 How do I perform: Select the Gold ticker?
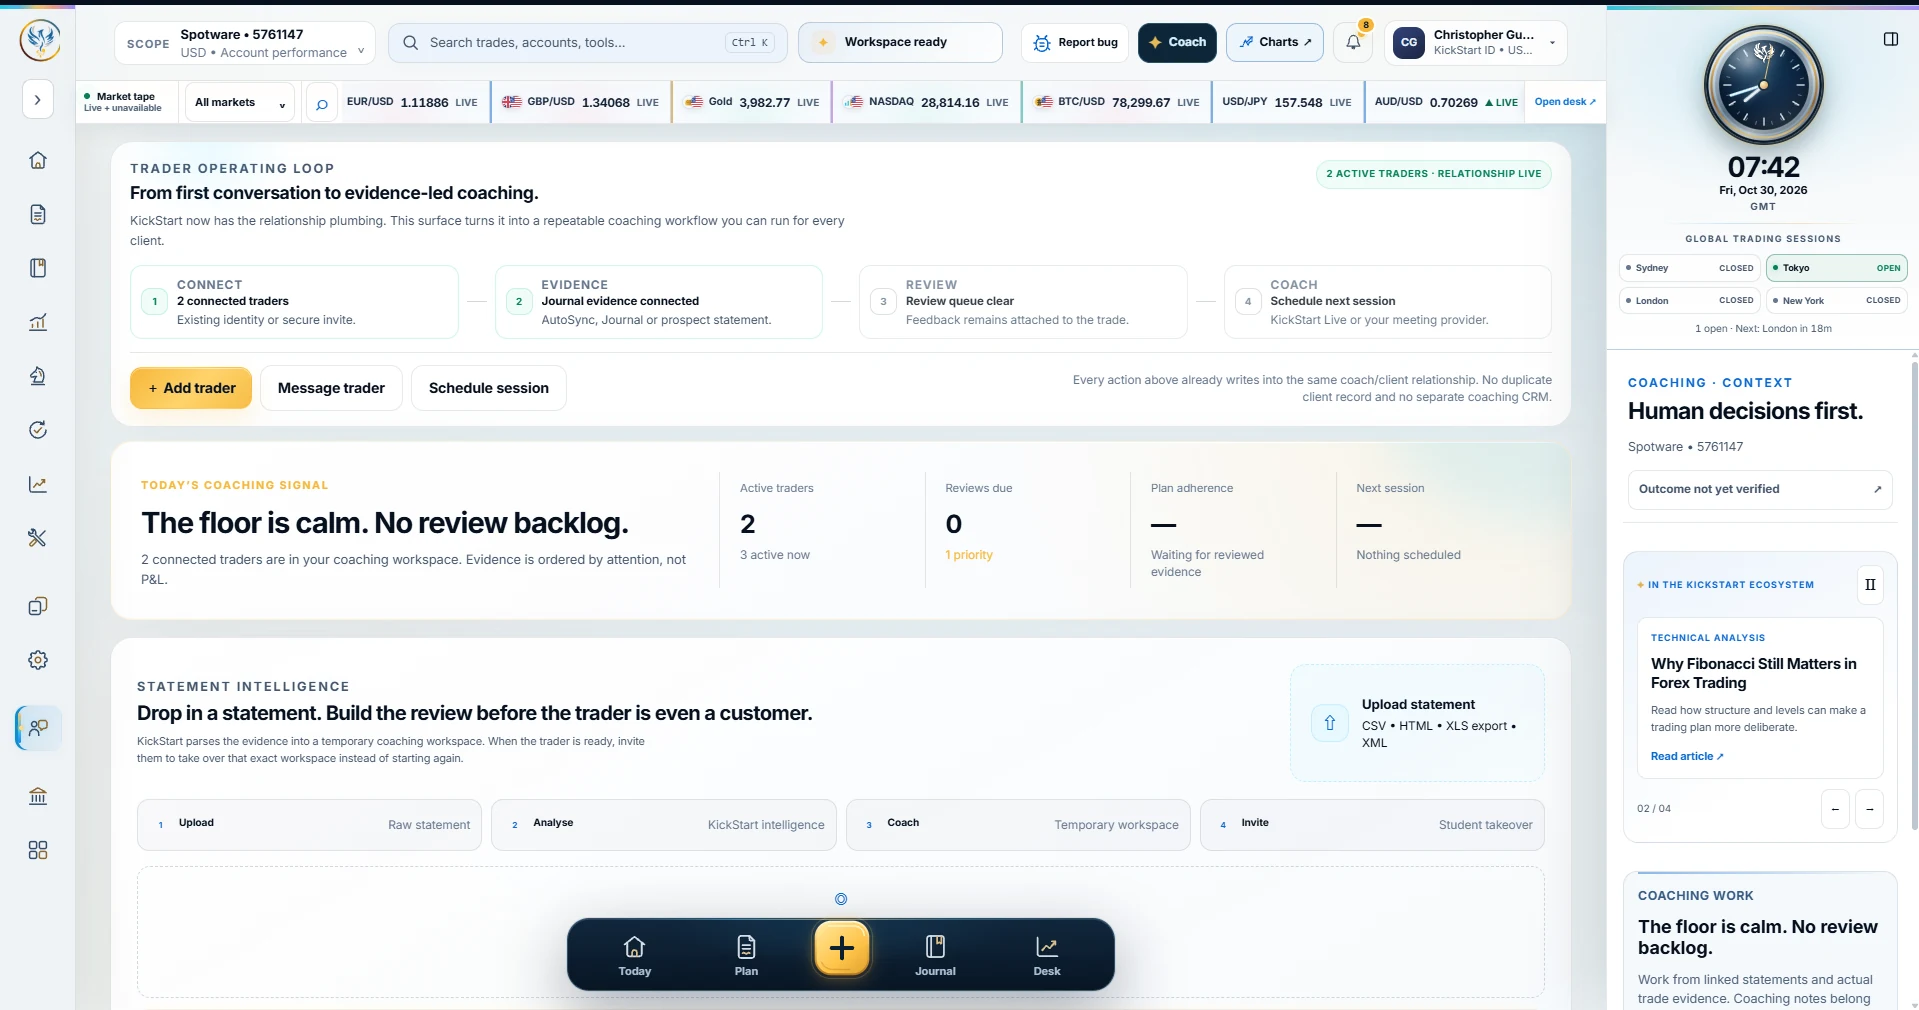point(752,102)
